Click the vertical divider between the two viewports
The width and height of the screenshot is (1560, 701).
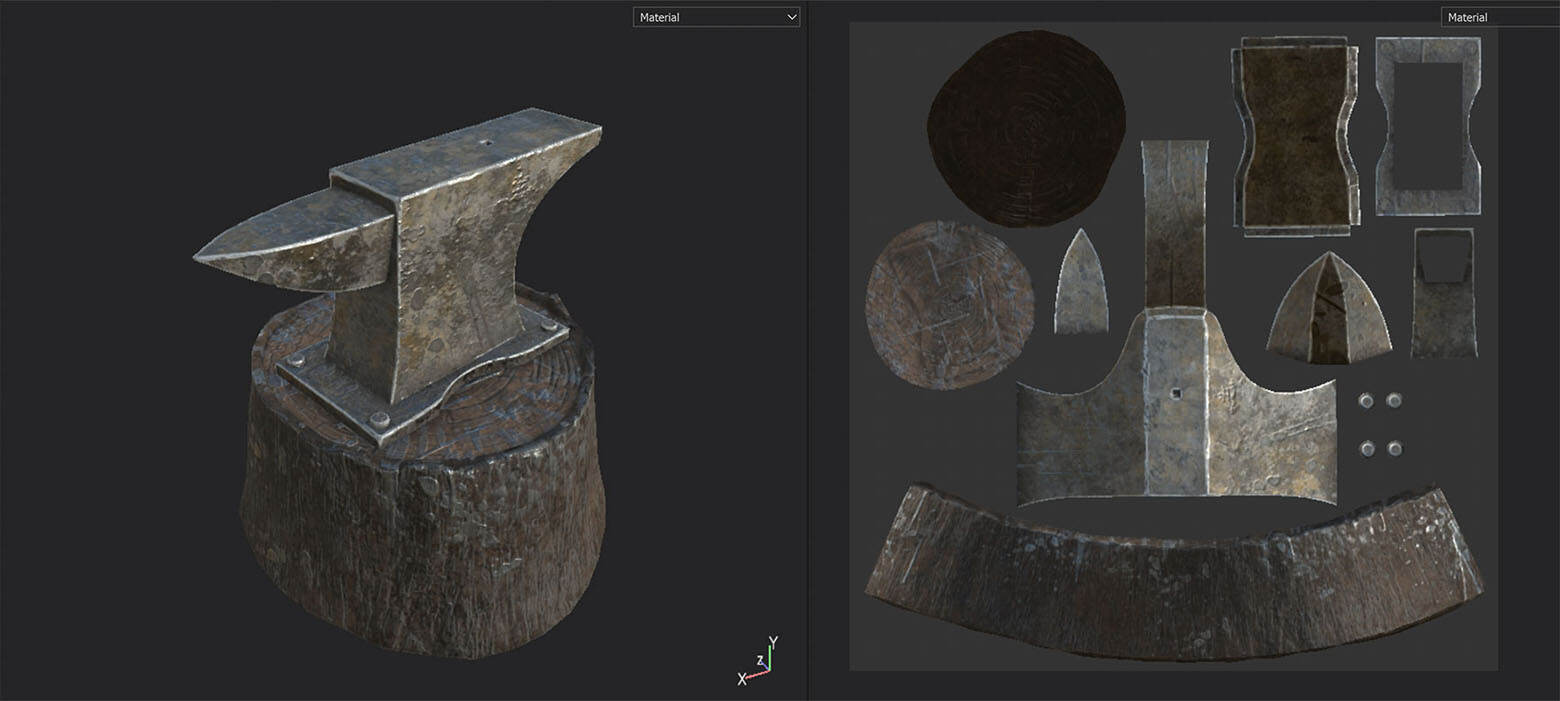[807, 350]
